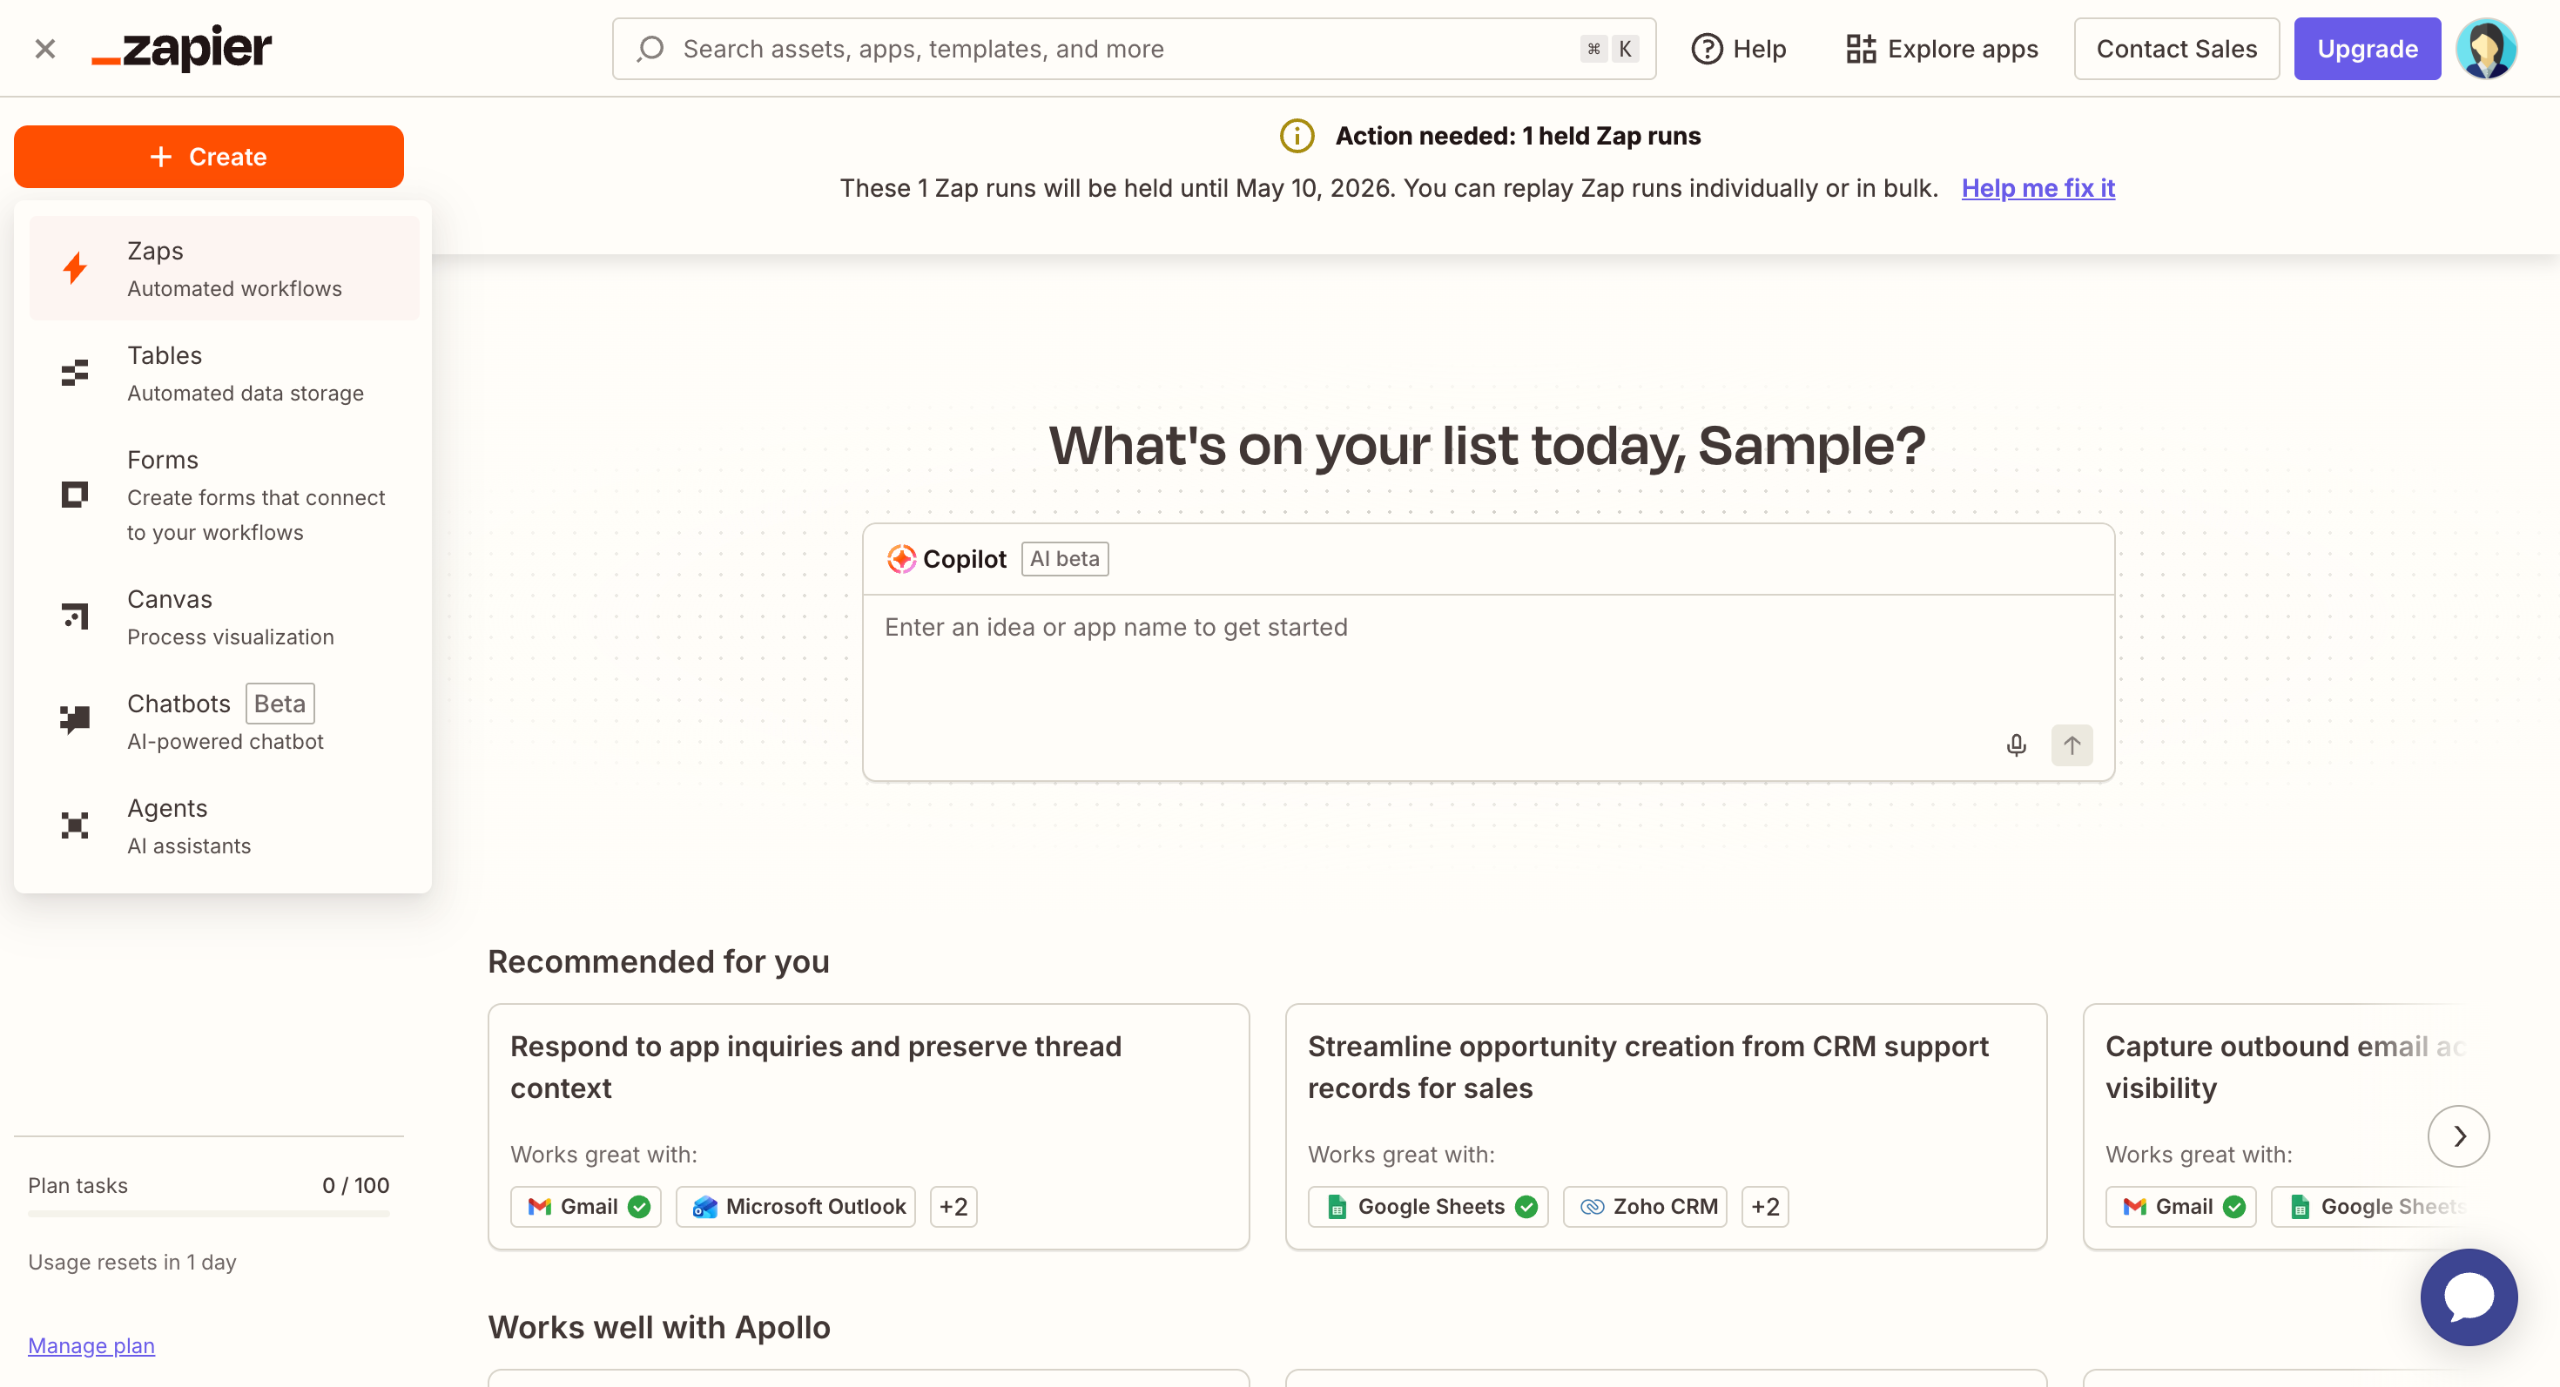
Task: Close the sidebar with the X icon
Action: [45, 48]
